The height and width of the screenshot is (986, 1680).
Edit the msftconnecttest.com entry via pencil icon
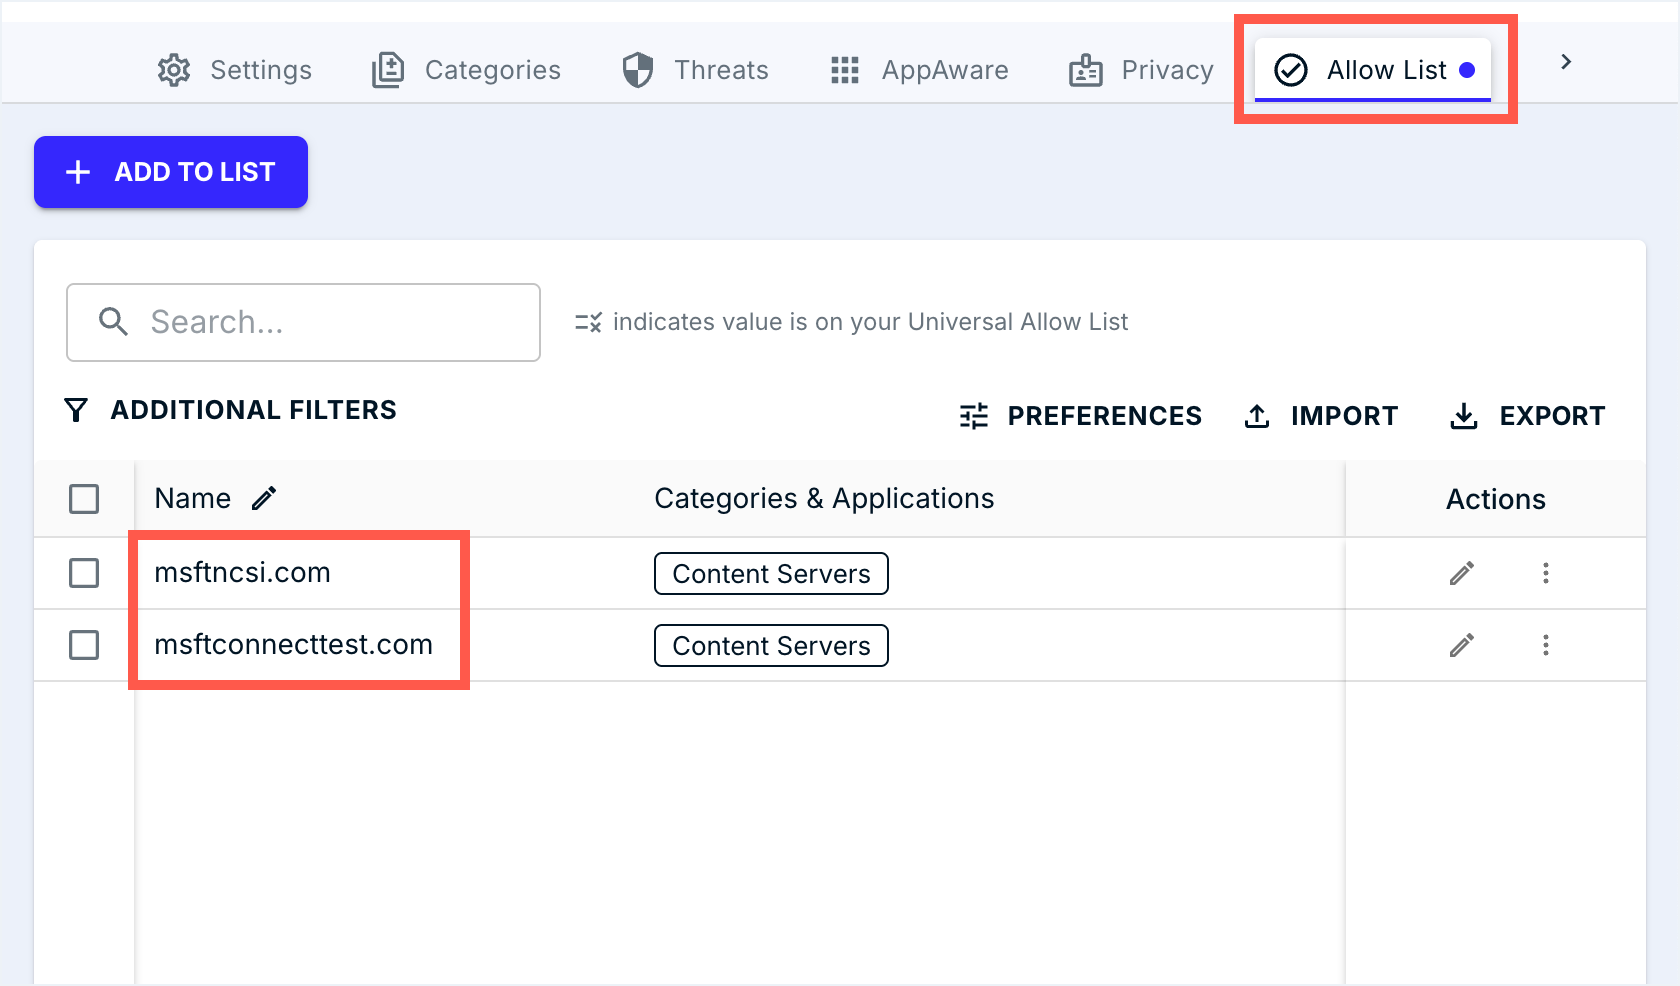click(x=1461, y=645)
